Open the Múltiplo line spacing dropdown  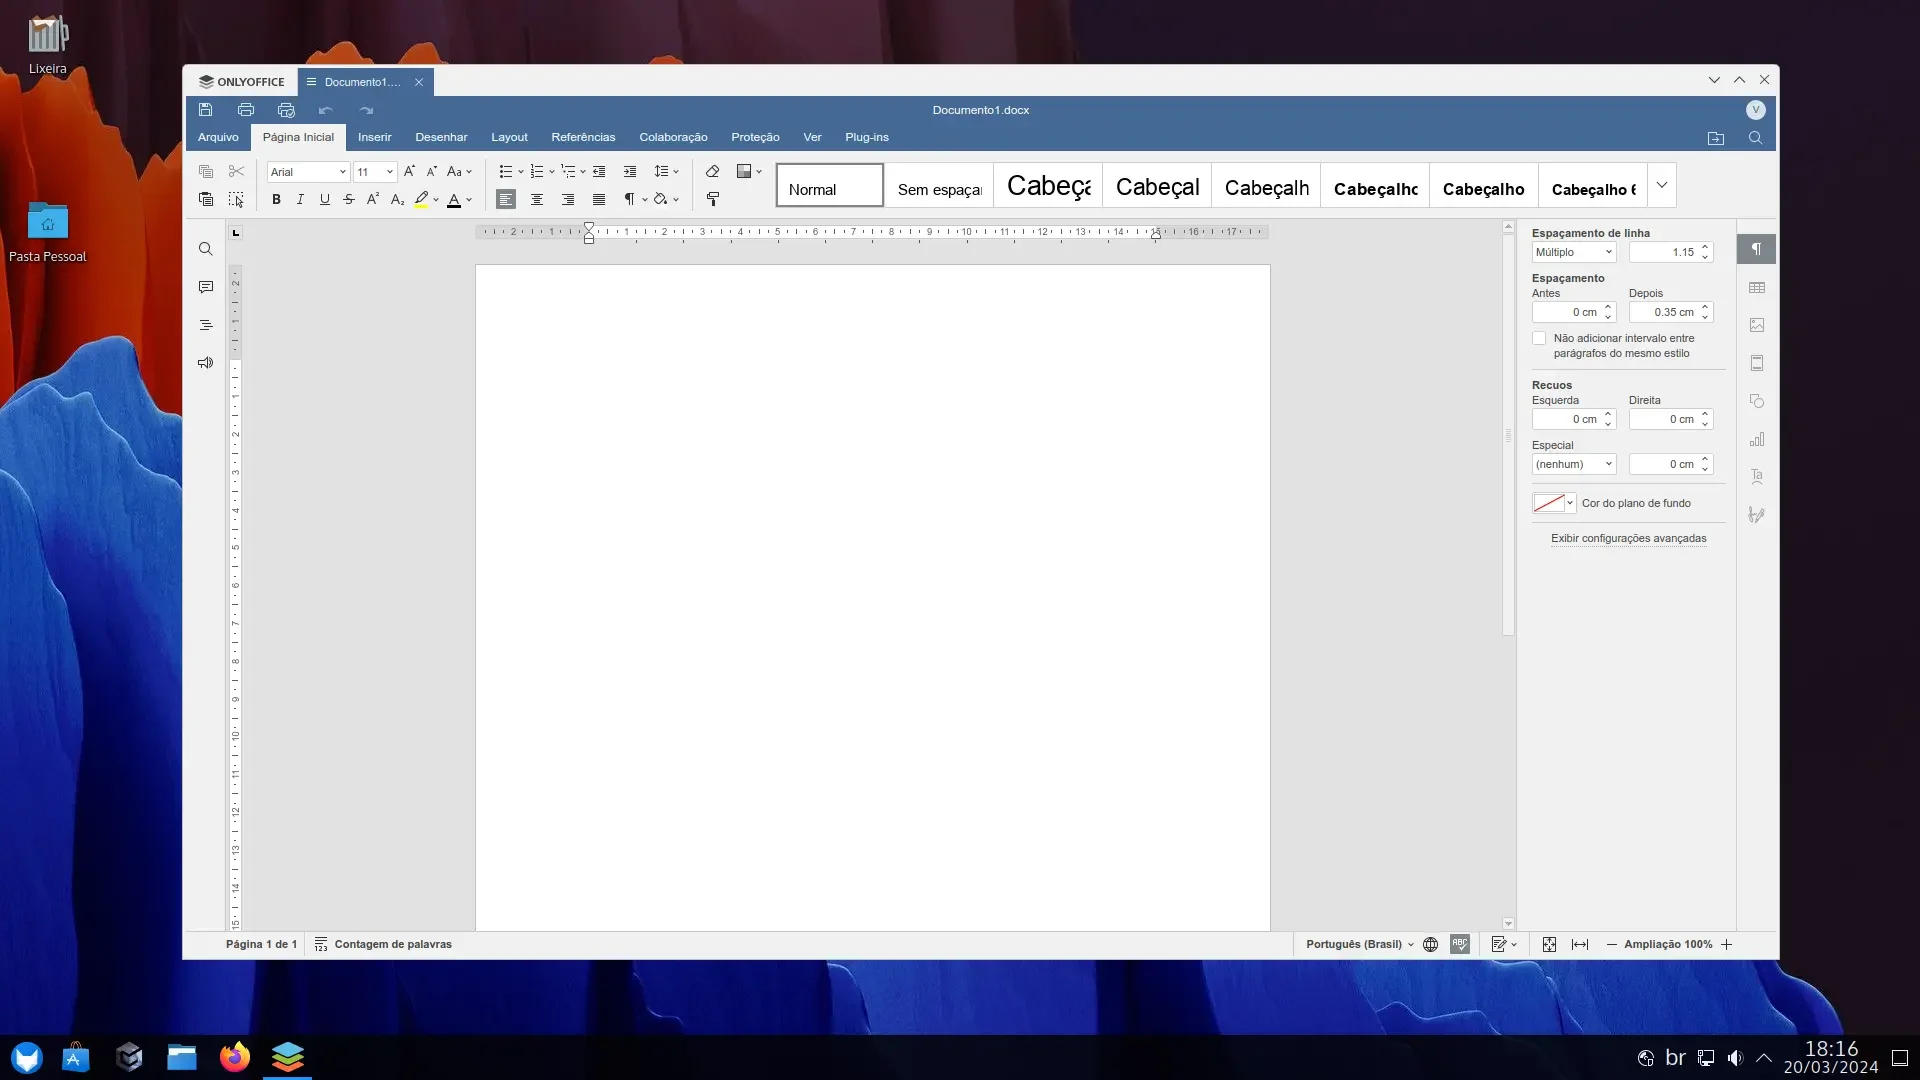(x=1574, y=253)
